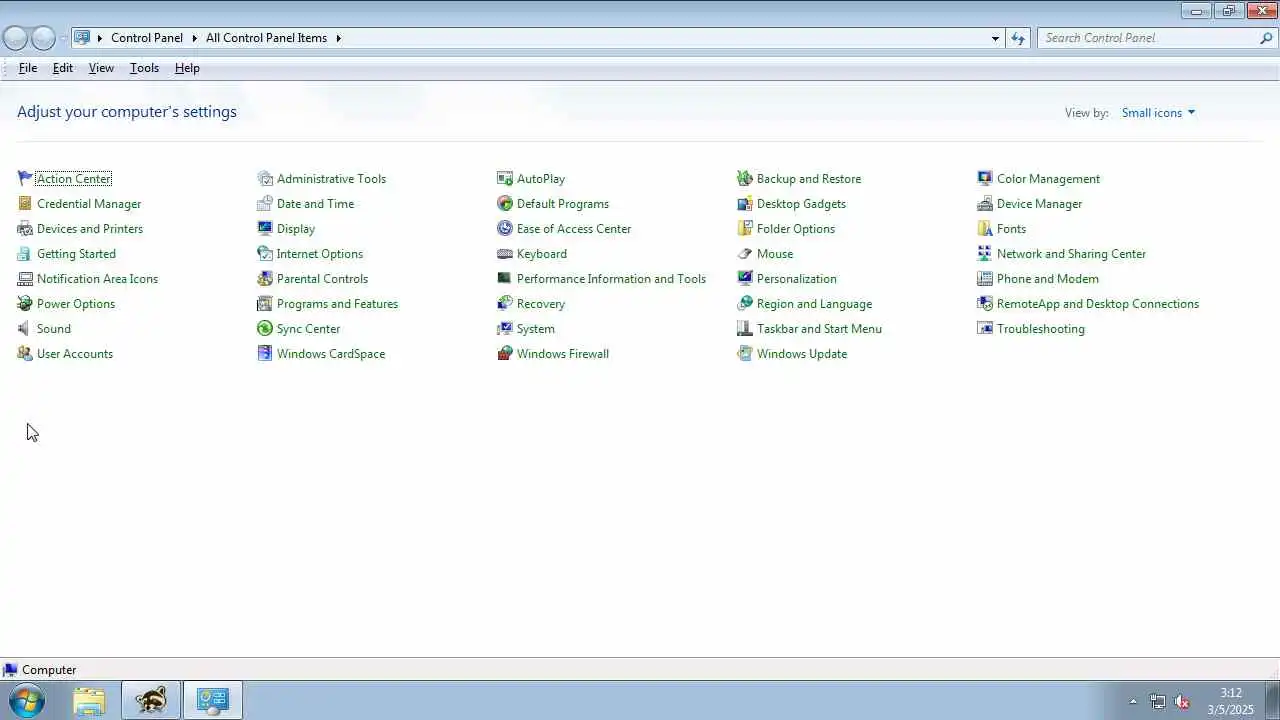
Task: Expand the address bar history dropdown
Action: [x=995, y=38]
